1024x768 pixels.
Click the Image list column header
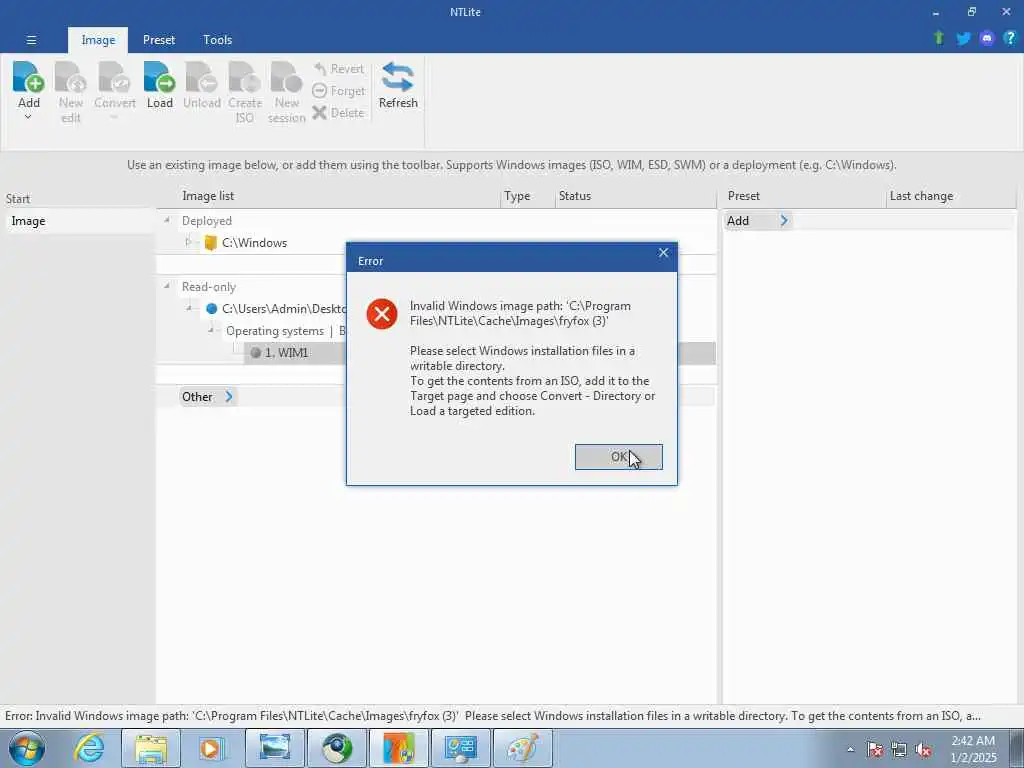[x=208, y=196]
